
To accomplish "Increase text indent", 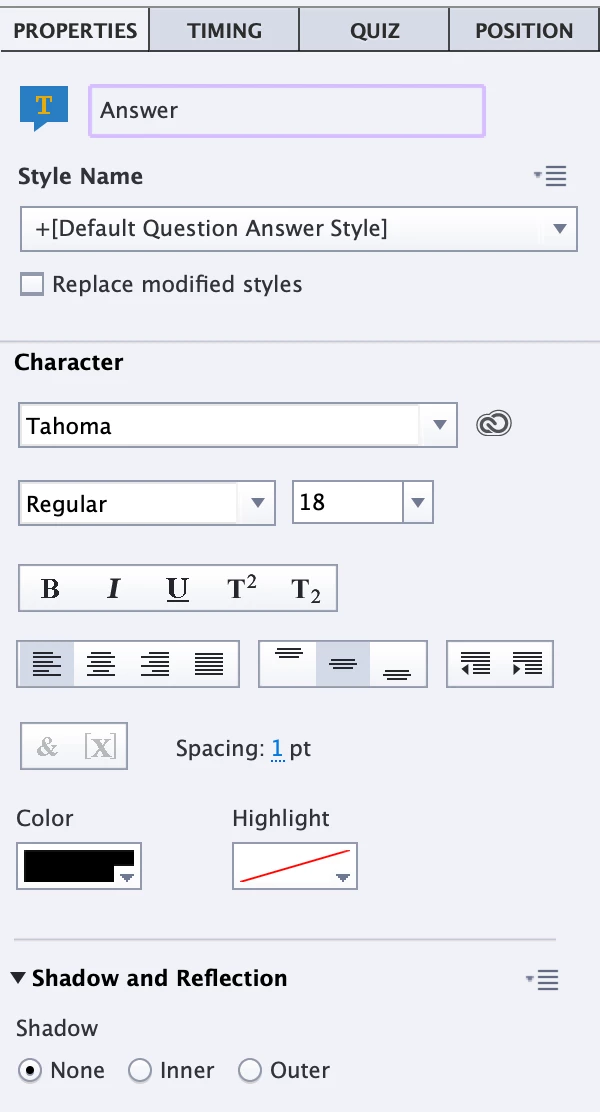I will (x=526, y=664).
